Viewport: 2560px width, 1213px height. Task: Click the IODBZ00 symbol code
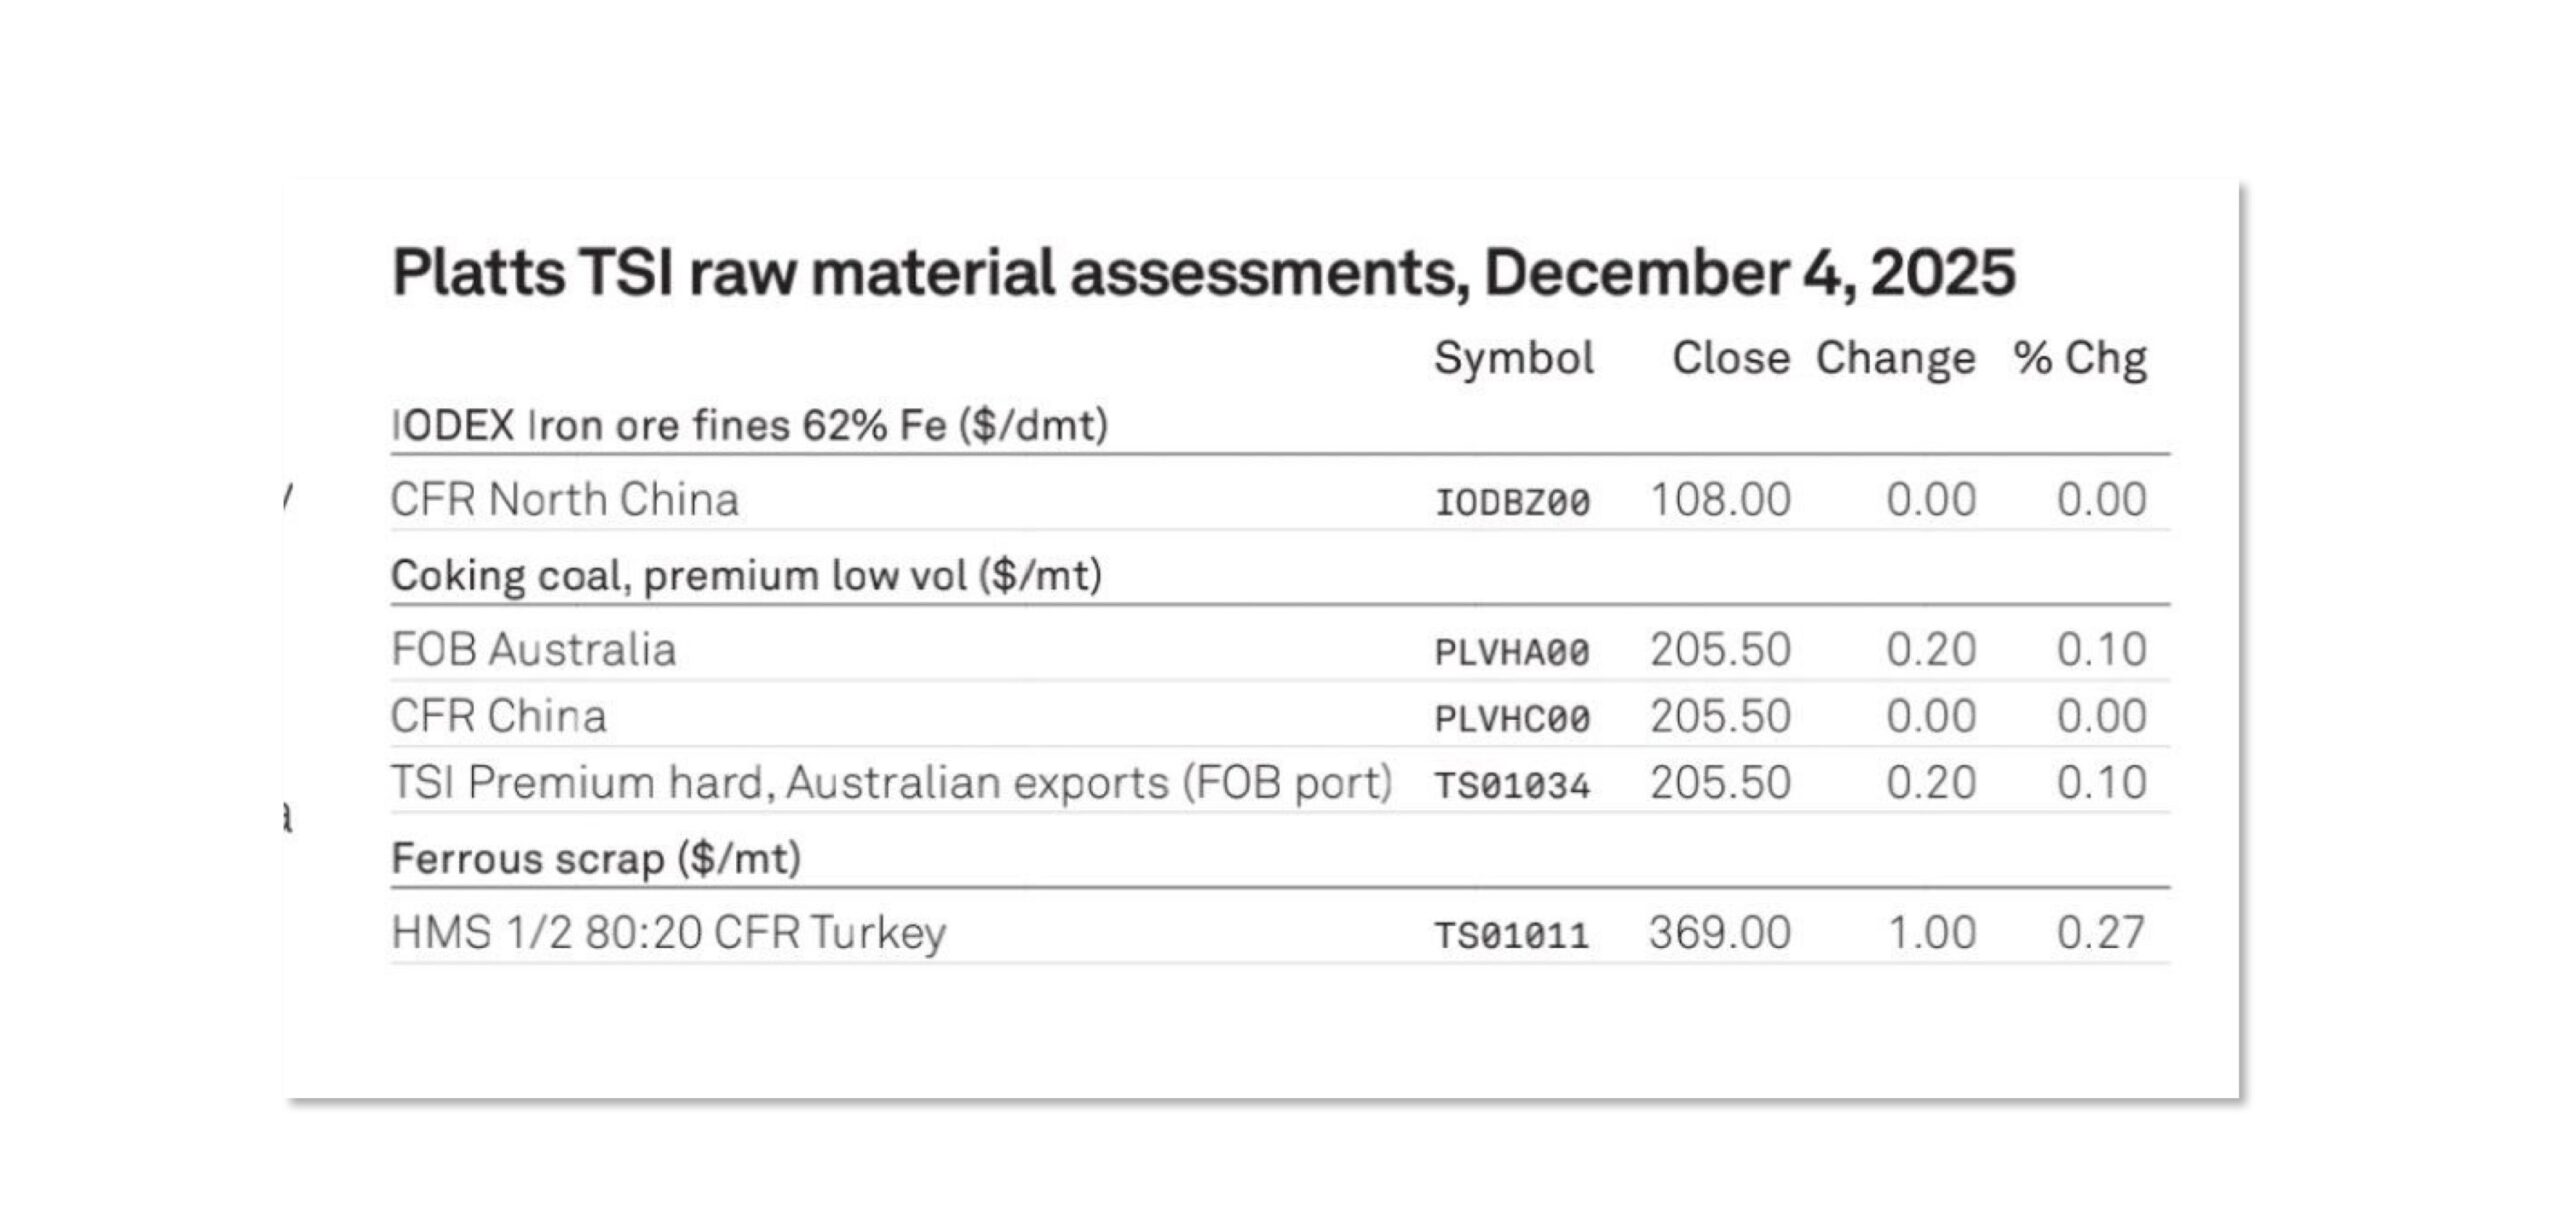(1512, 502)
